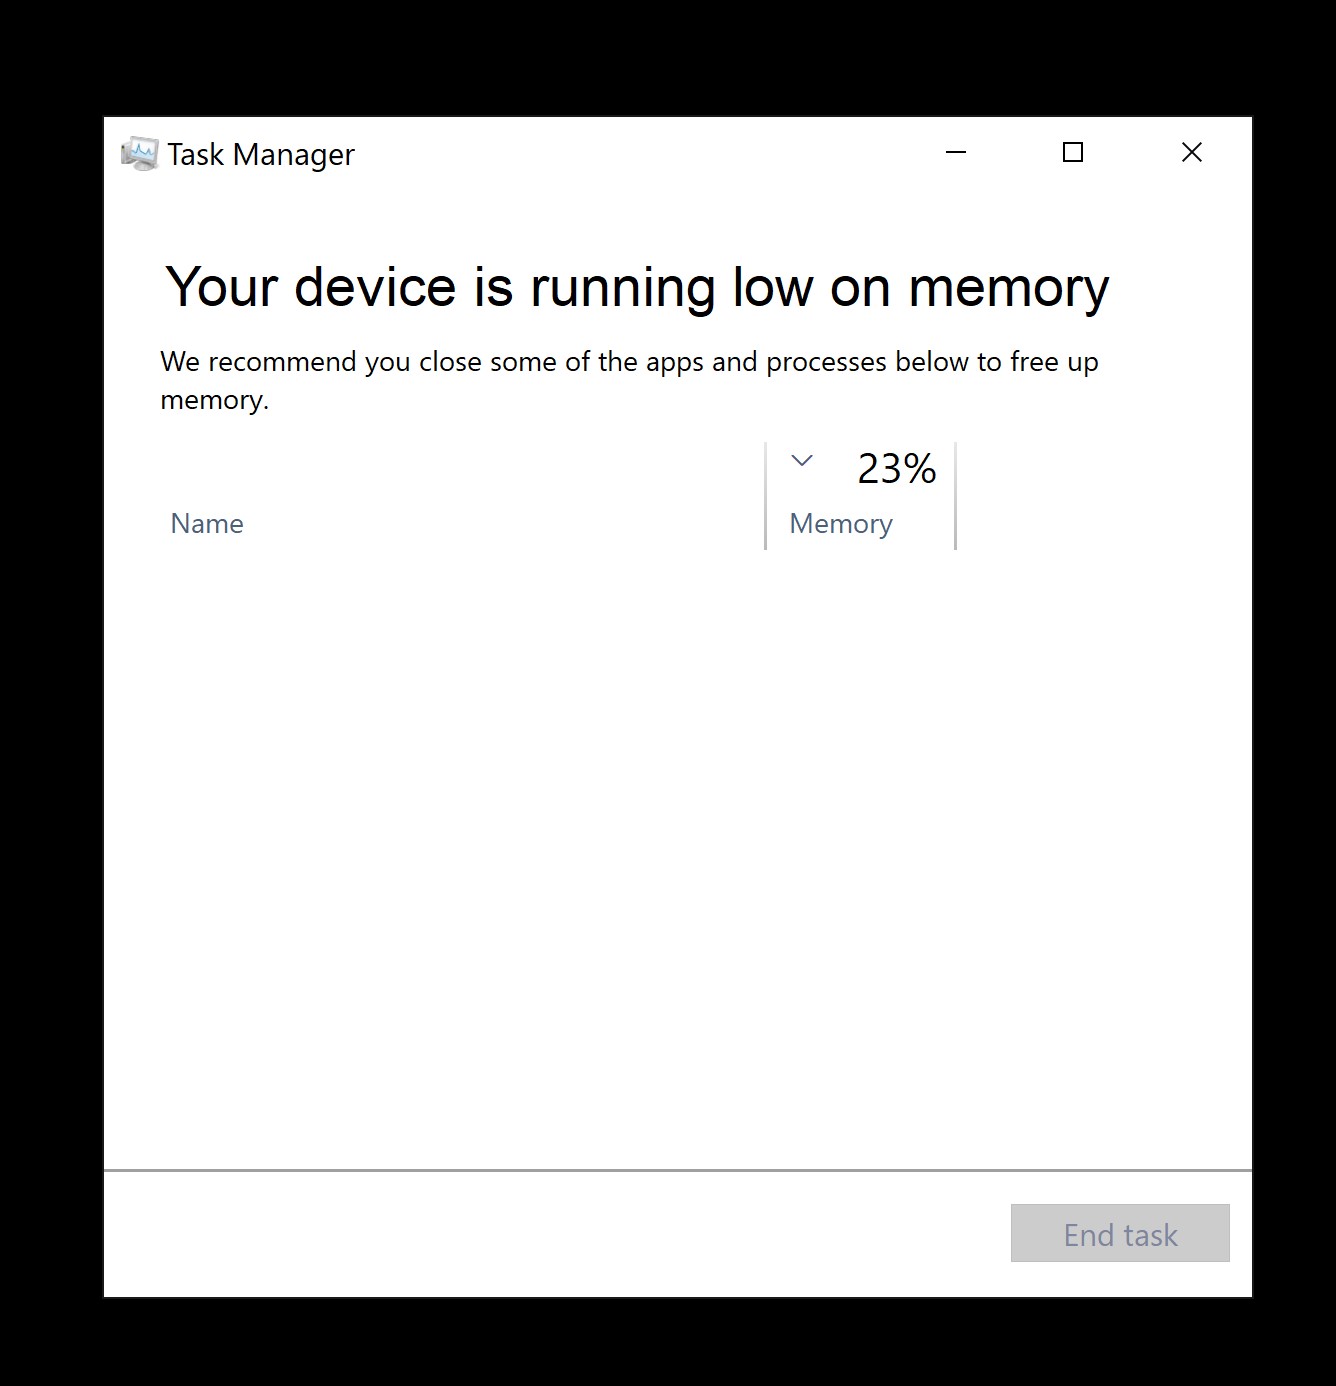Click the "running low on memory" heading
This screenshot has width=1336, height=1386.
pyautogui.click(x=637, y=288)
